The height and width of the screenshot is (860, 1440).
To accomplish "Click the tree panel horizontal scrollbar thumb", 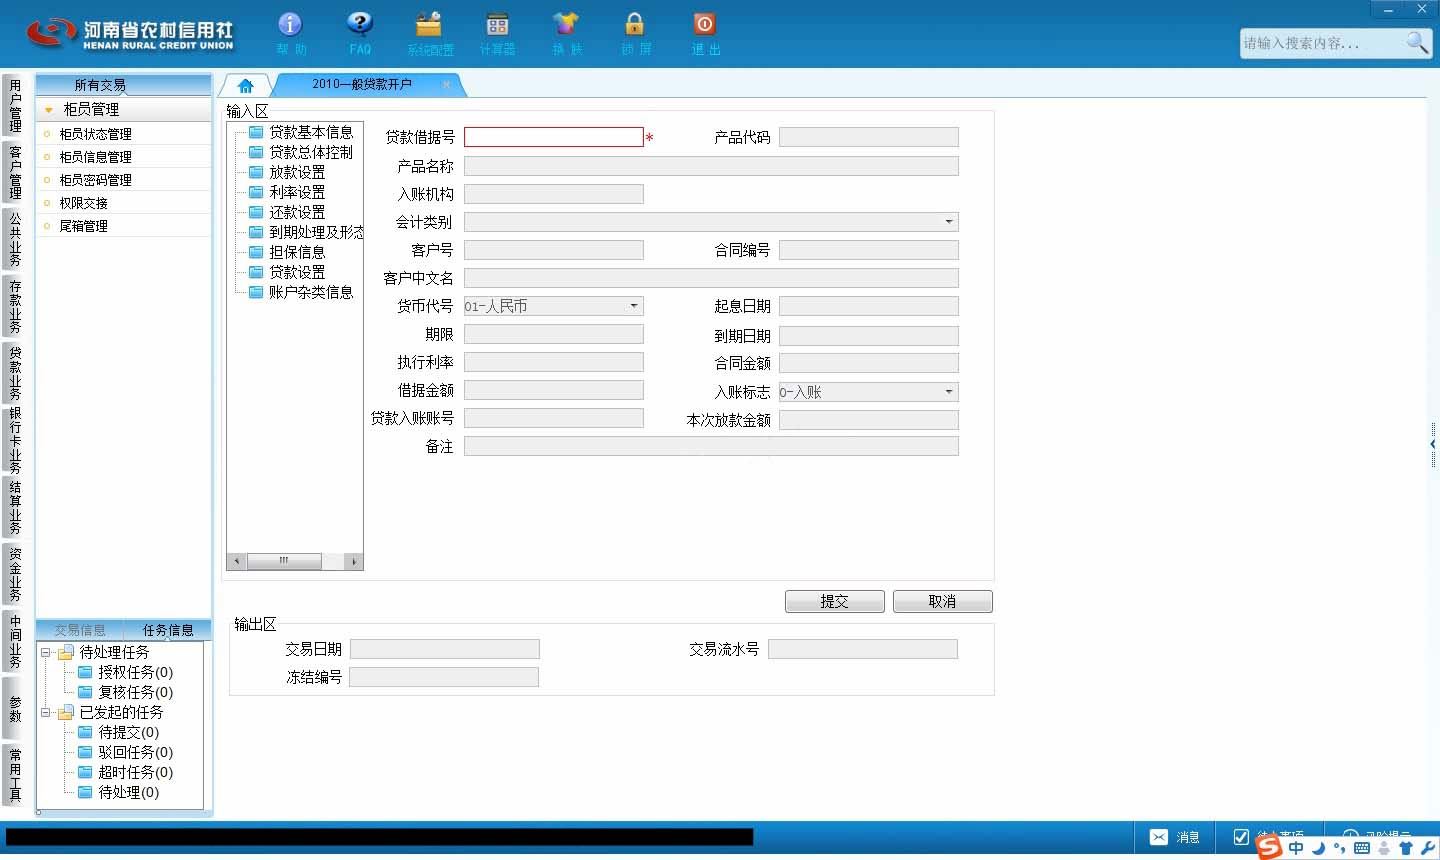I will tap(284, 561).
